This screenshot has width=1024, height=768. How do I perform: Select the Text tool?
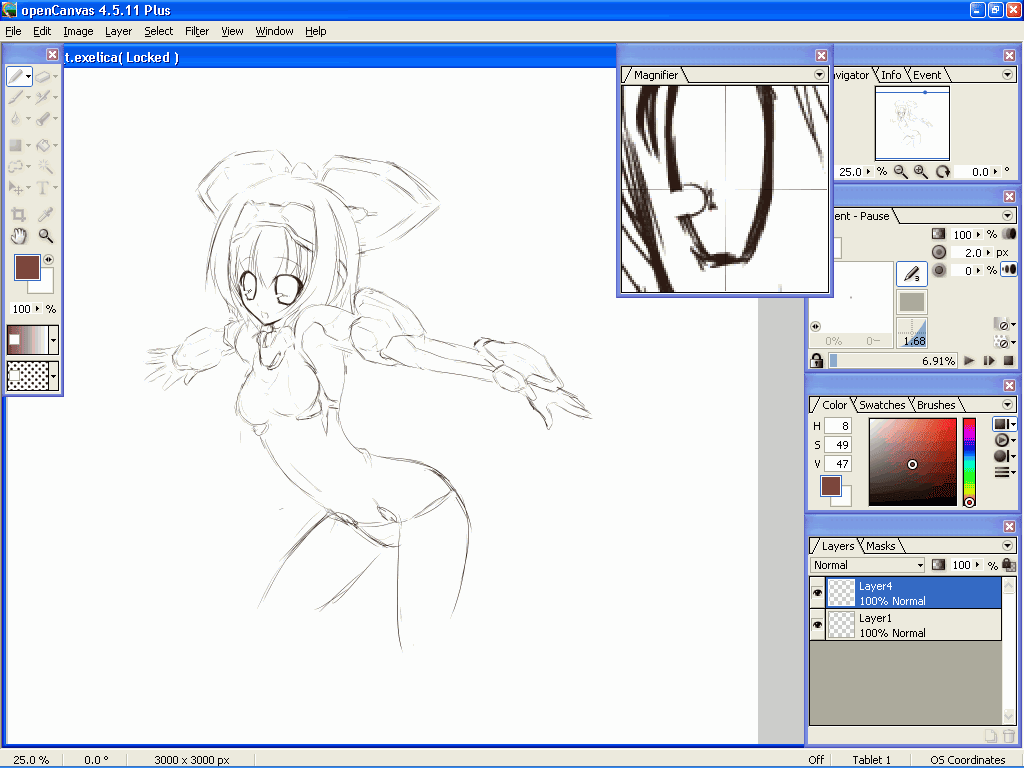pyautogui.click(x=42, y=188)
